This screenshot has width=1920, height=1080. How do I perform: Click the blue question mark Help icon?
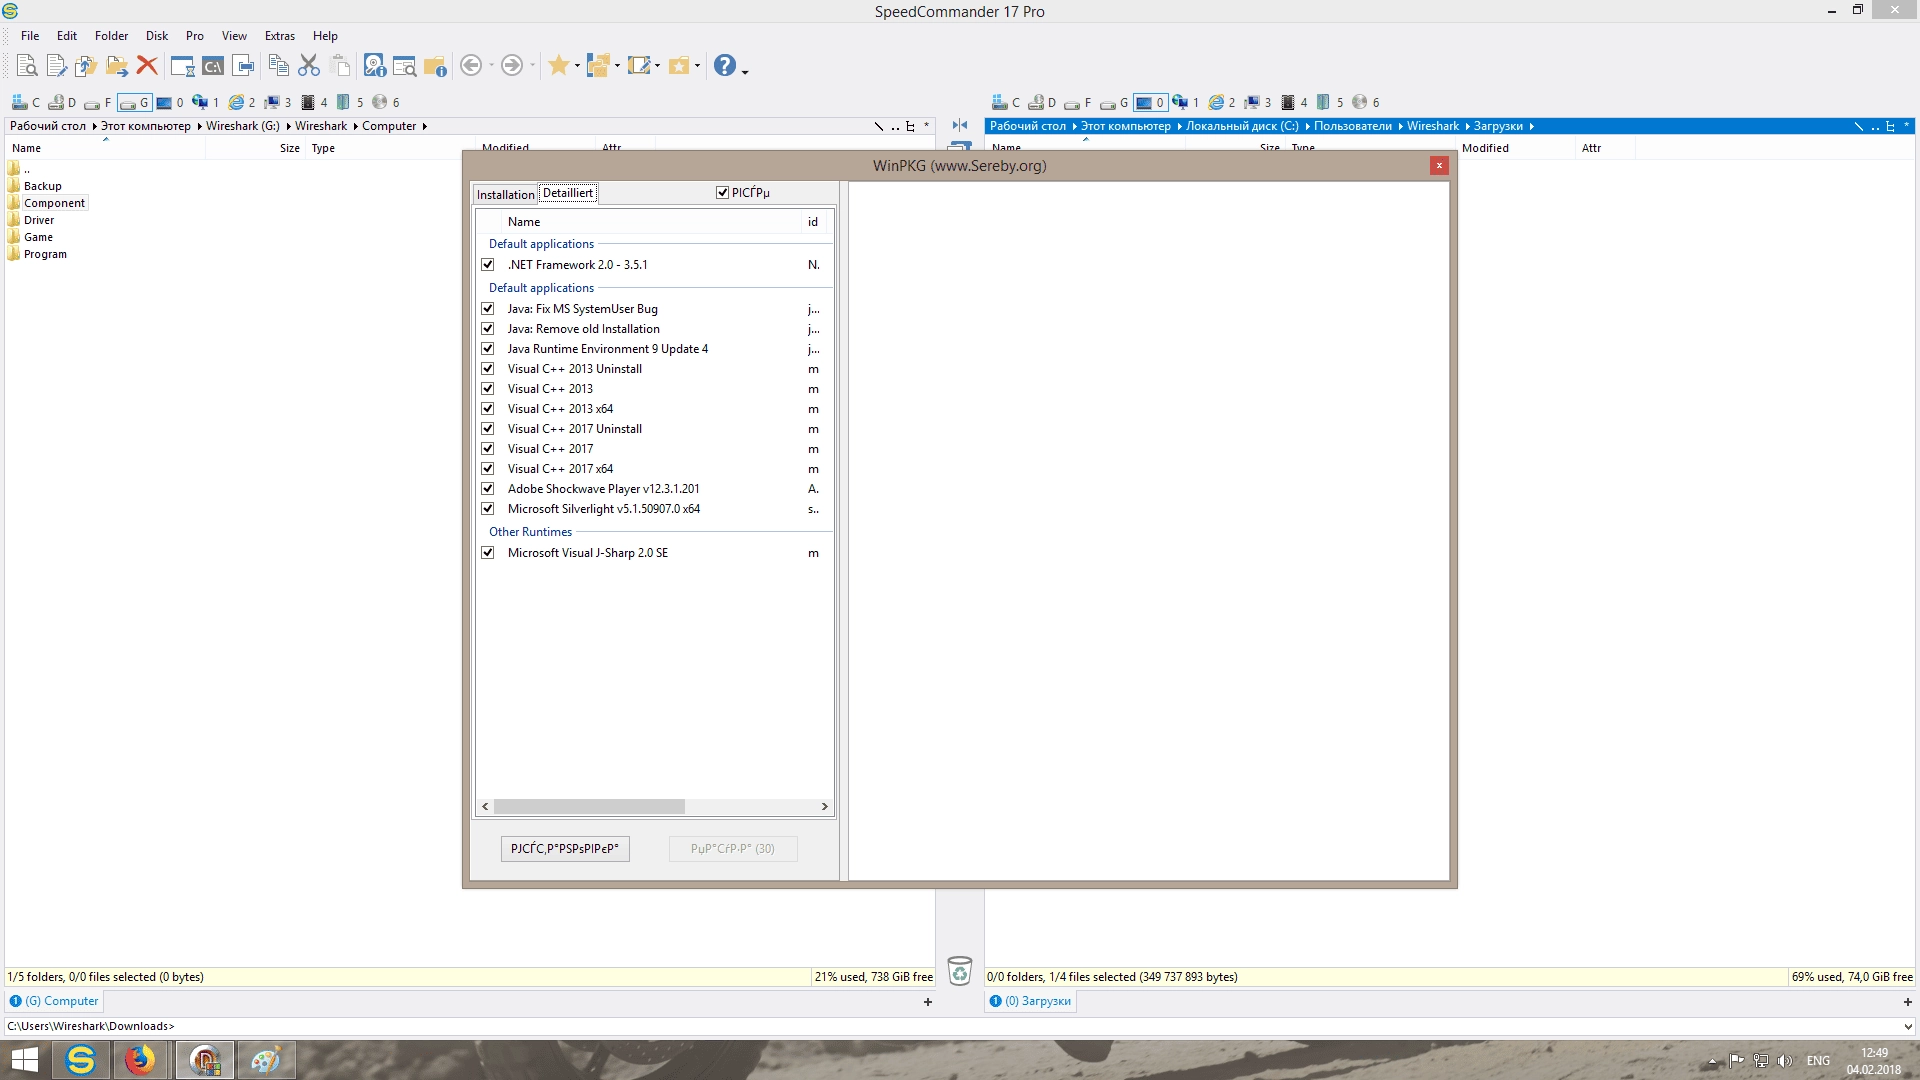point(725,66)
